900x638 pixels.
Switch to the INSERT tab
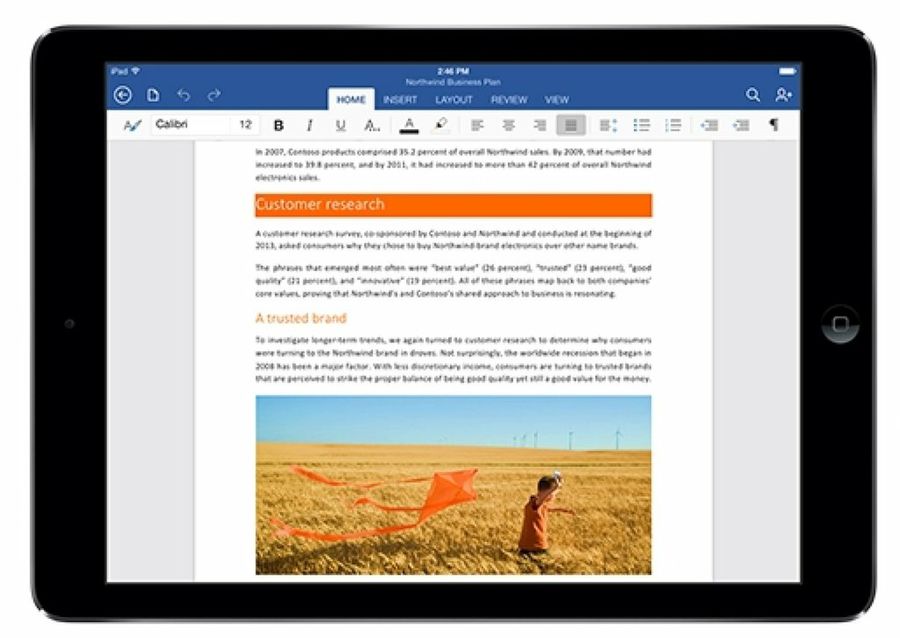point(400,100)
